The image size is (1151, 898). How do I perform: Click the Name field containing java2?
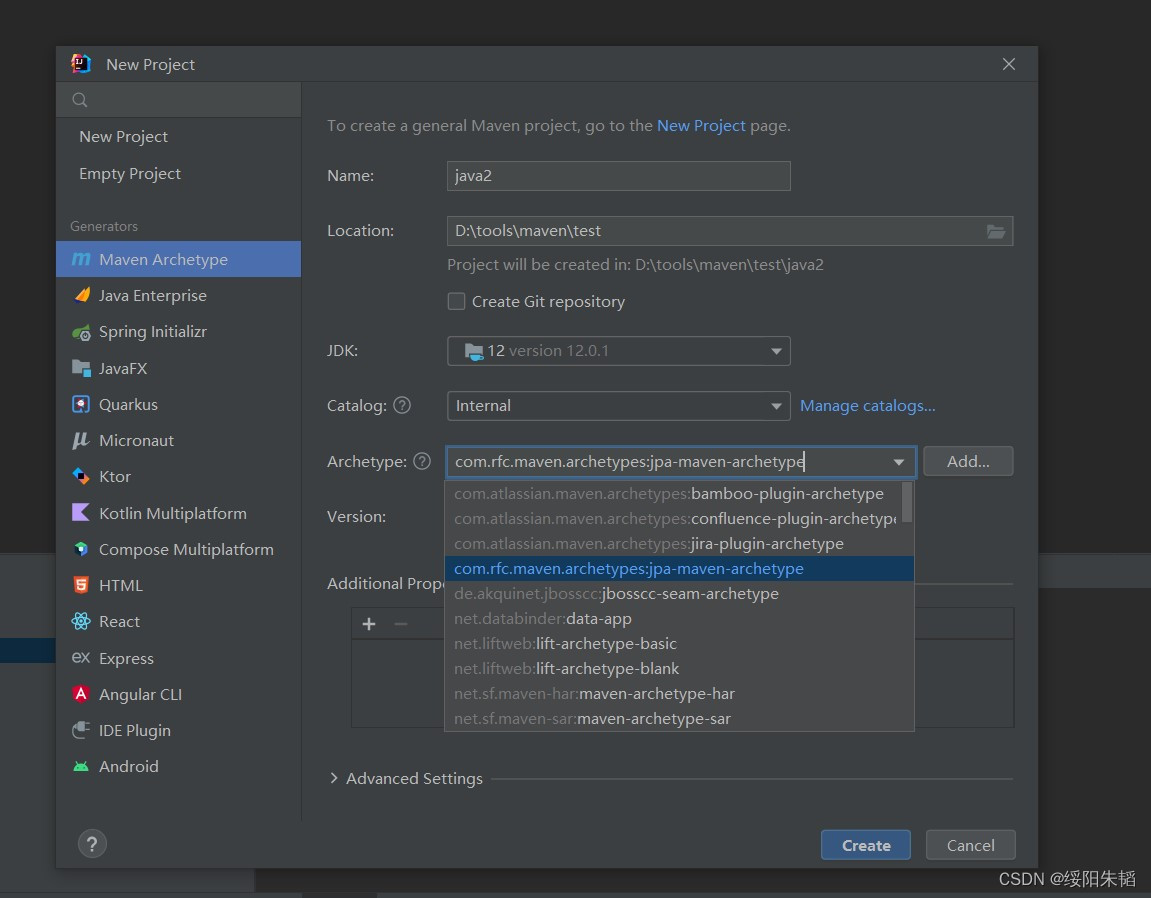(x=619, y=176)
